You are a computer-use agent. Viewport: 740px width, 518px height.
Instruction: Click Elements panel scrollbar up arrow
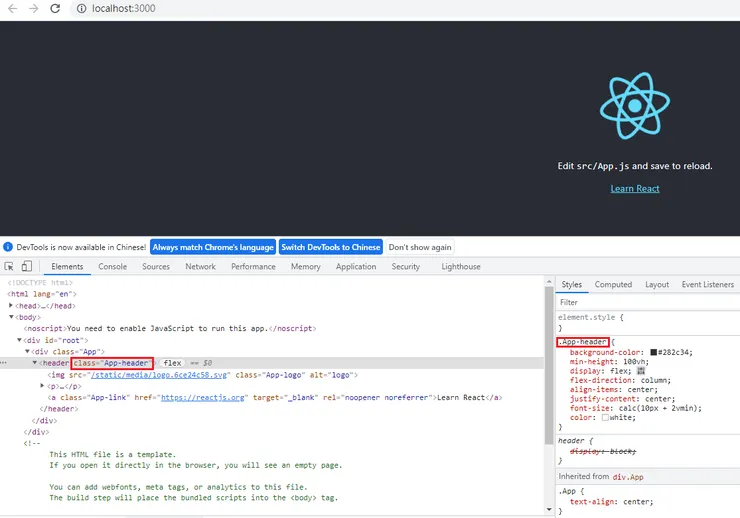click(x=549, y=282)
